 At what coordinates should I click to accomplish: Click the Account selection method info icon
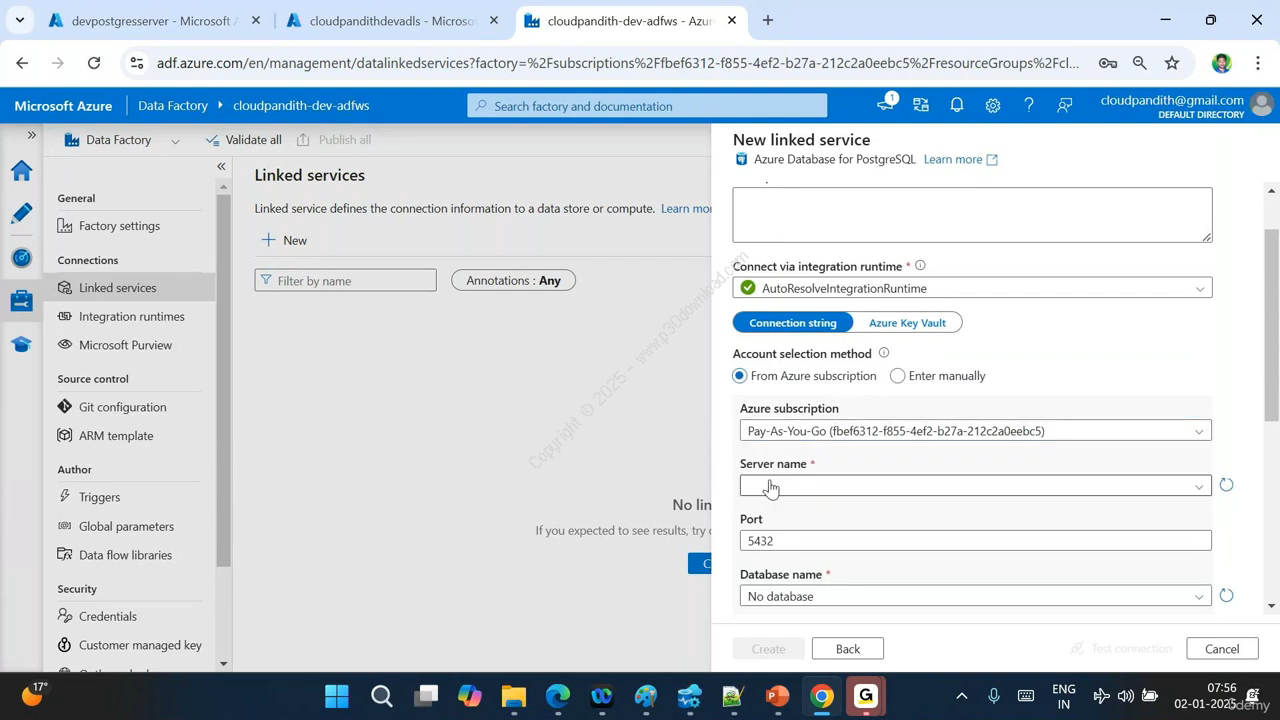point(883,353)
